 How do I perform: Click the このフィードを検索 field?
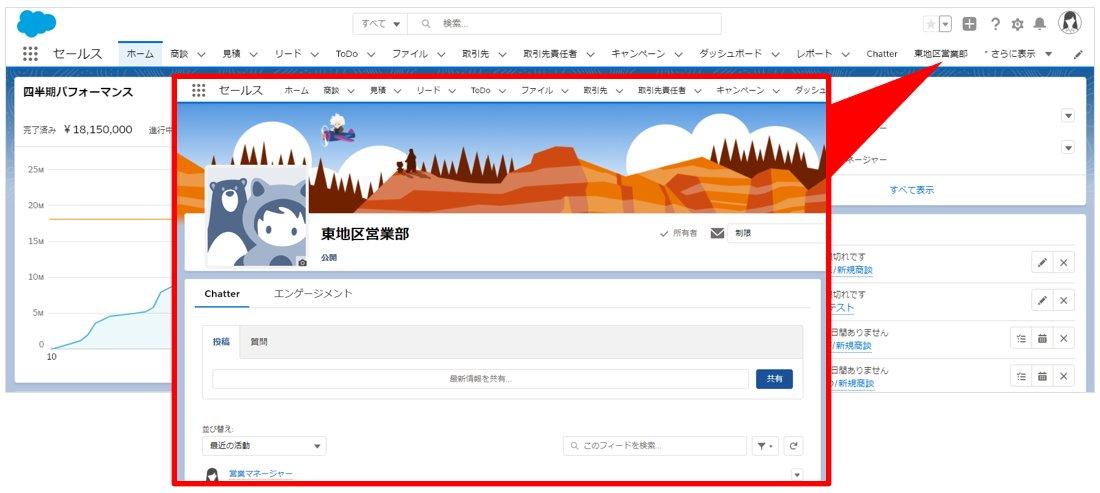coord(655,446)
